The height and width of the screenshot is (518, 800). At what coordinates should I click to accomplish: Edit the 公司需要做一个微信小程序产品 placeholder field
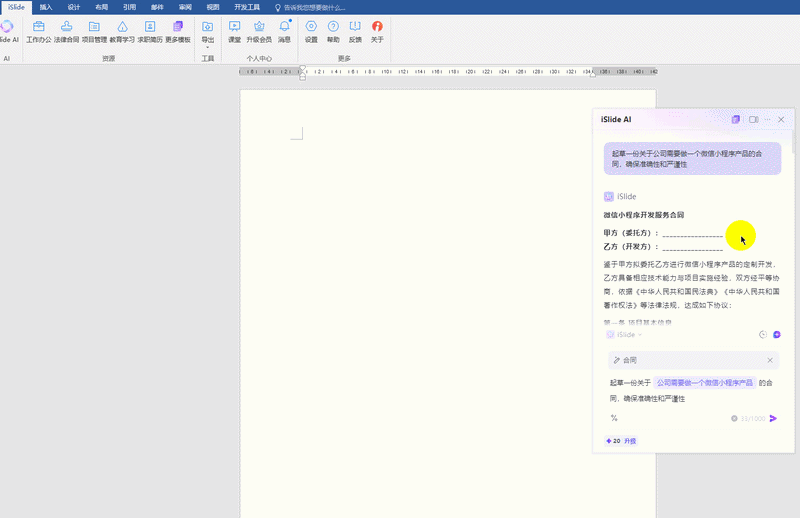(x=705, y=383)
